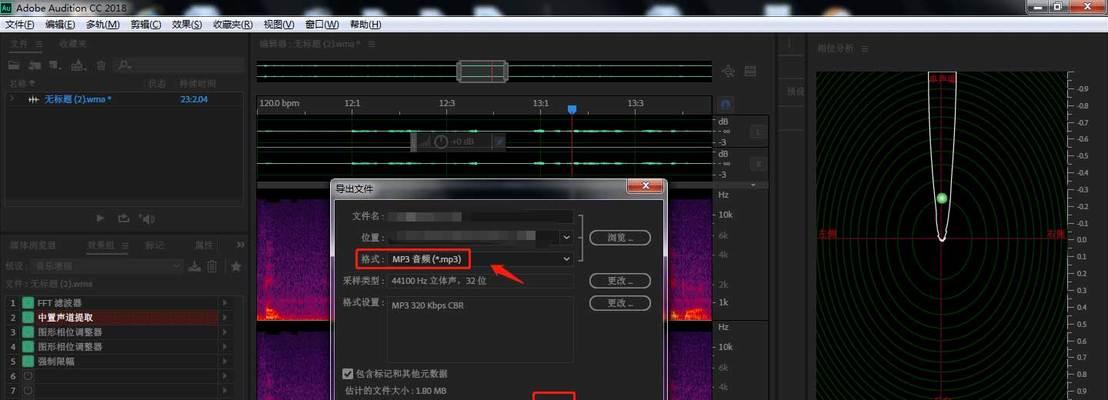Show more panel tabs via double chevron
Screen dimensions: 1108x400
coord(240,245)
